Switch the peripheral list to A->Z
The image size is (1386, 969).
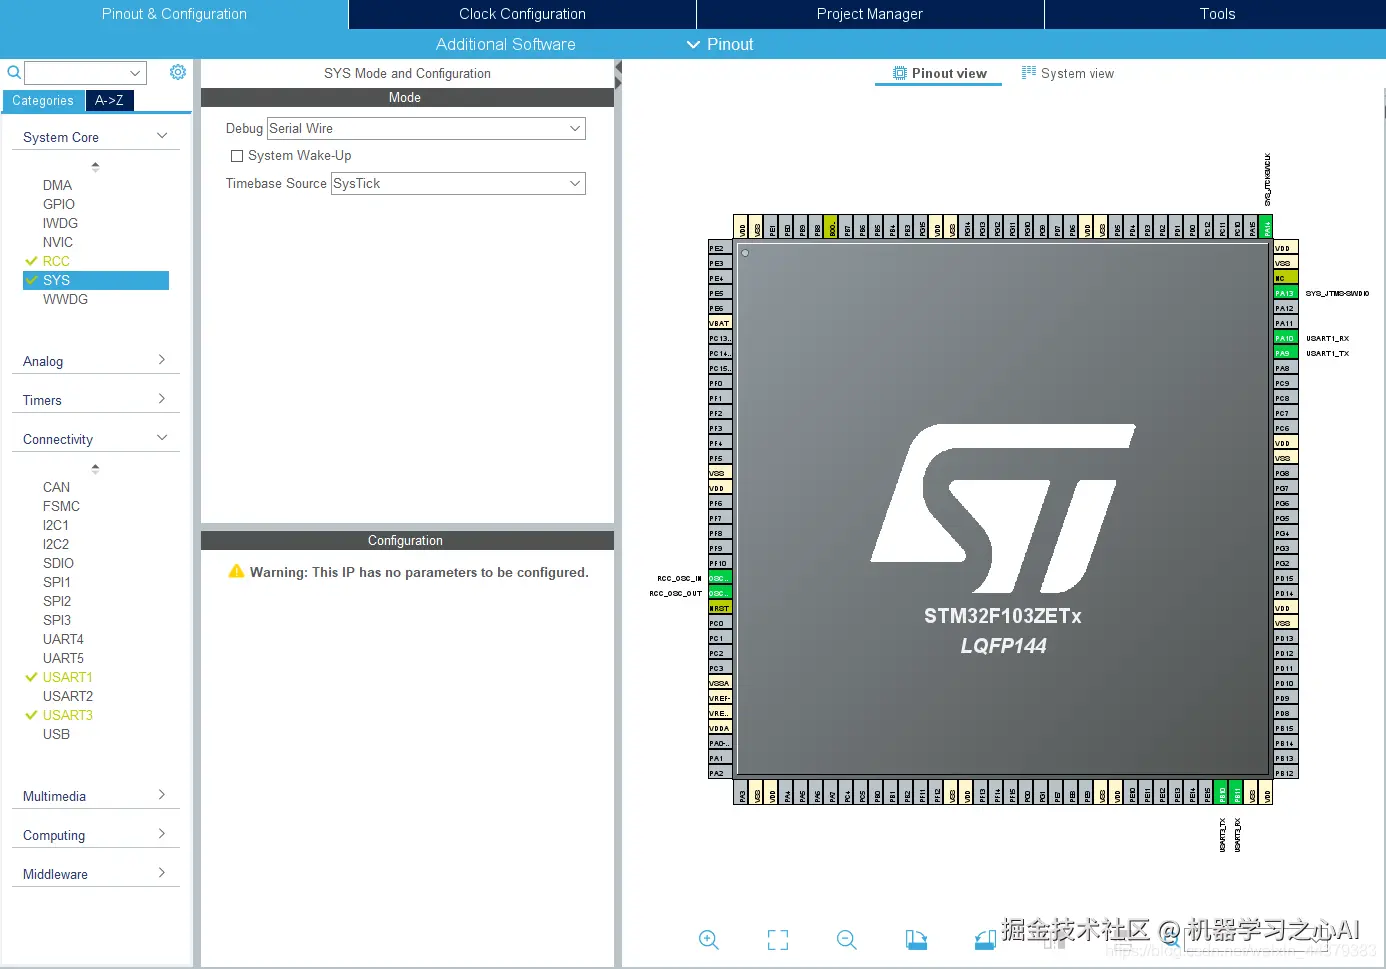[109, 100]
